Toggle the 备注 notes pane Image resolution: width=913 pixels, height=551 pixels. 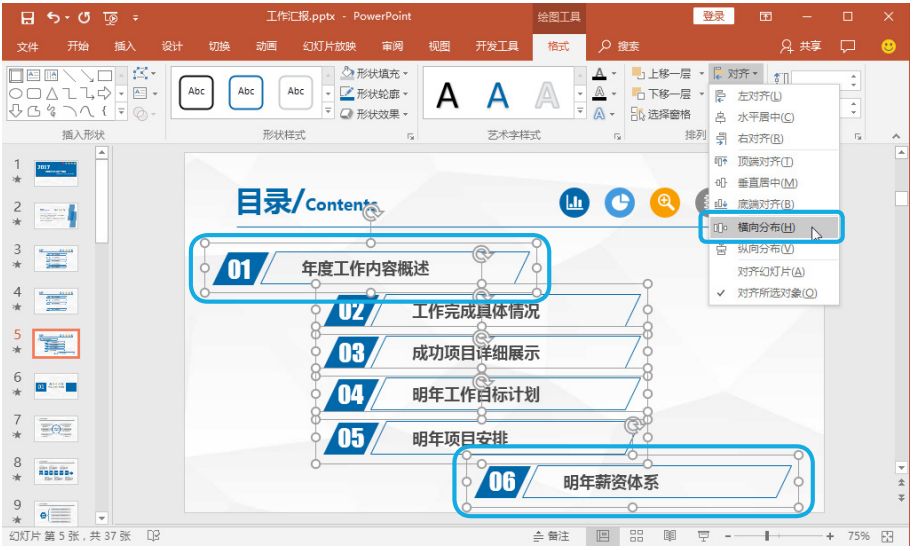[551, 536]
